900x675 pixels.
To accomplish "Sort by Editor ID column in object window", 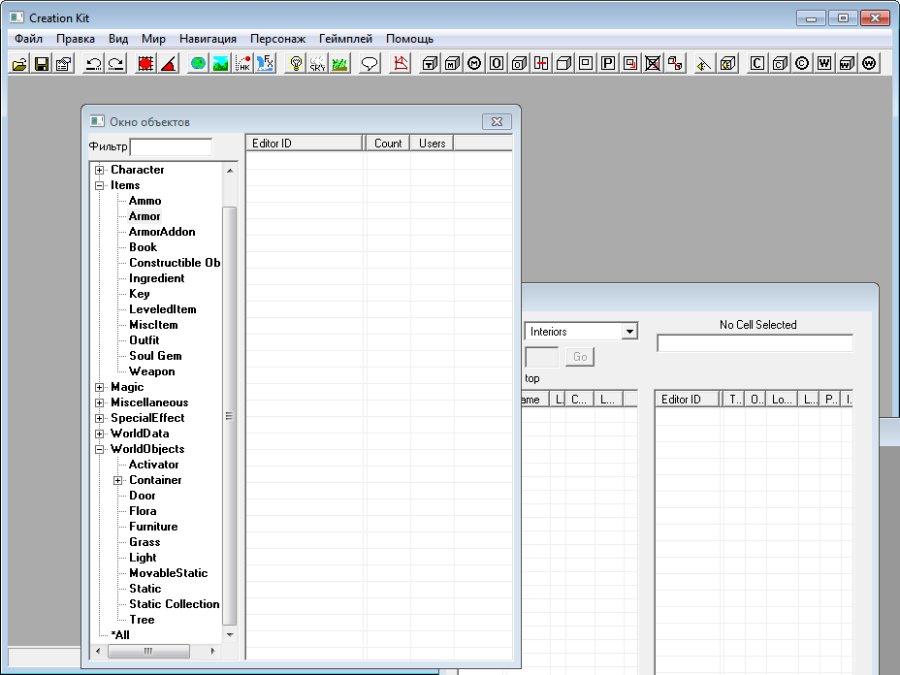I will point(304,143).
